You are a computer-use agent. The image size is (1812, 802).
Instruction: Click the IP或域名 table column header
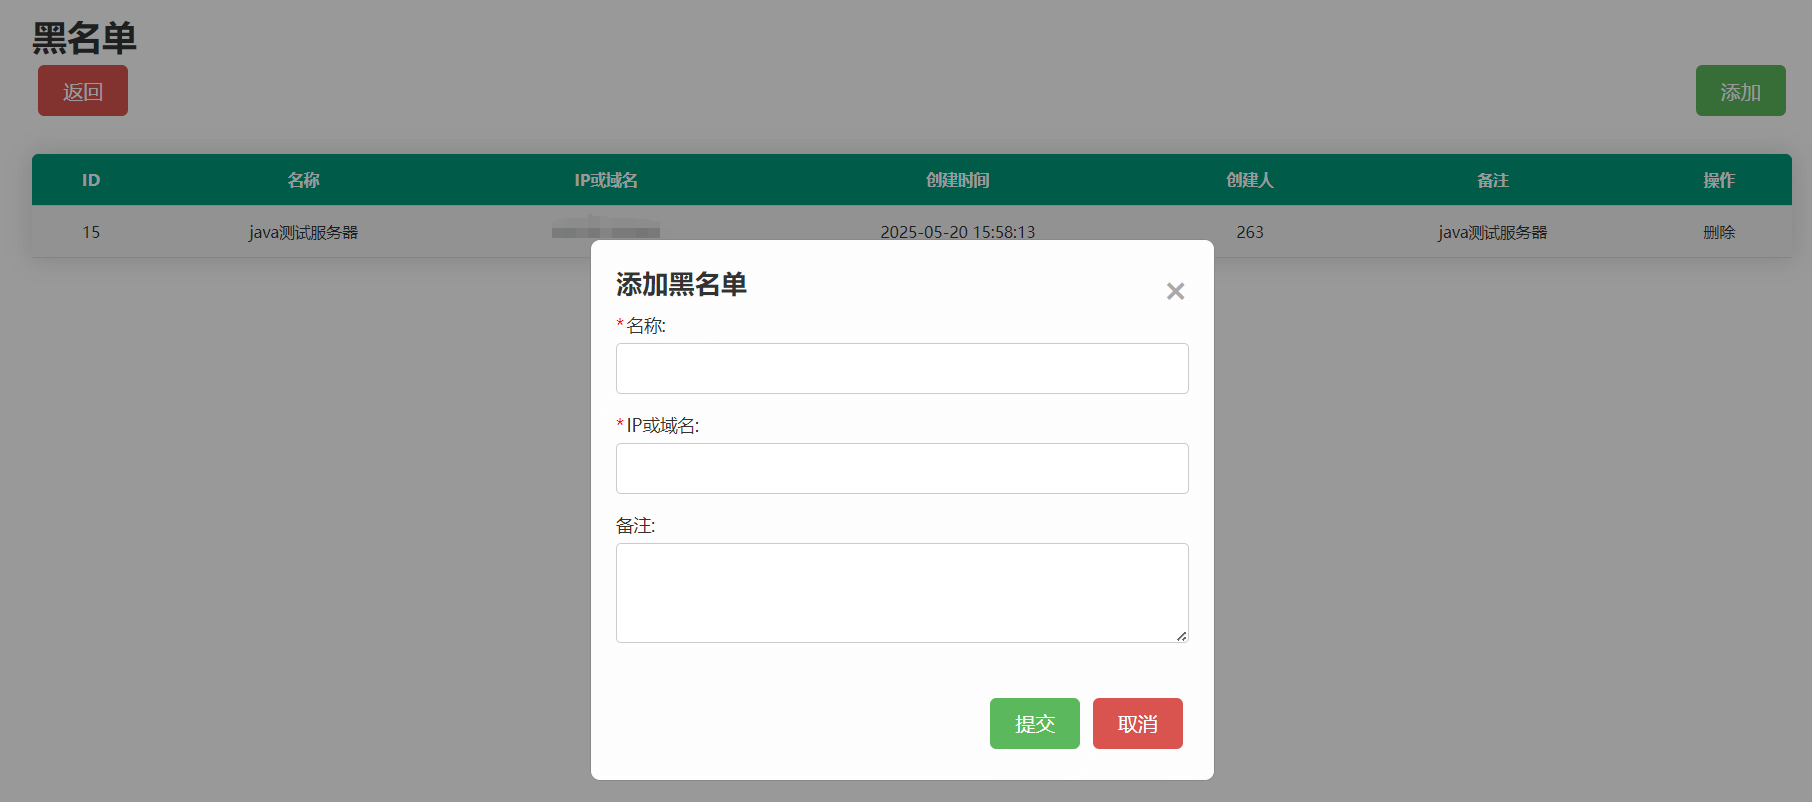click(x=605, y=180)
